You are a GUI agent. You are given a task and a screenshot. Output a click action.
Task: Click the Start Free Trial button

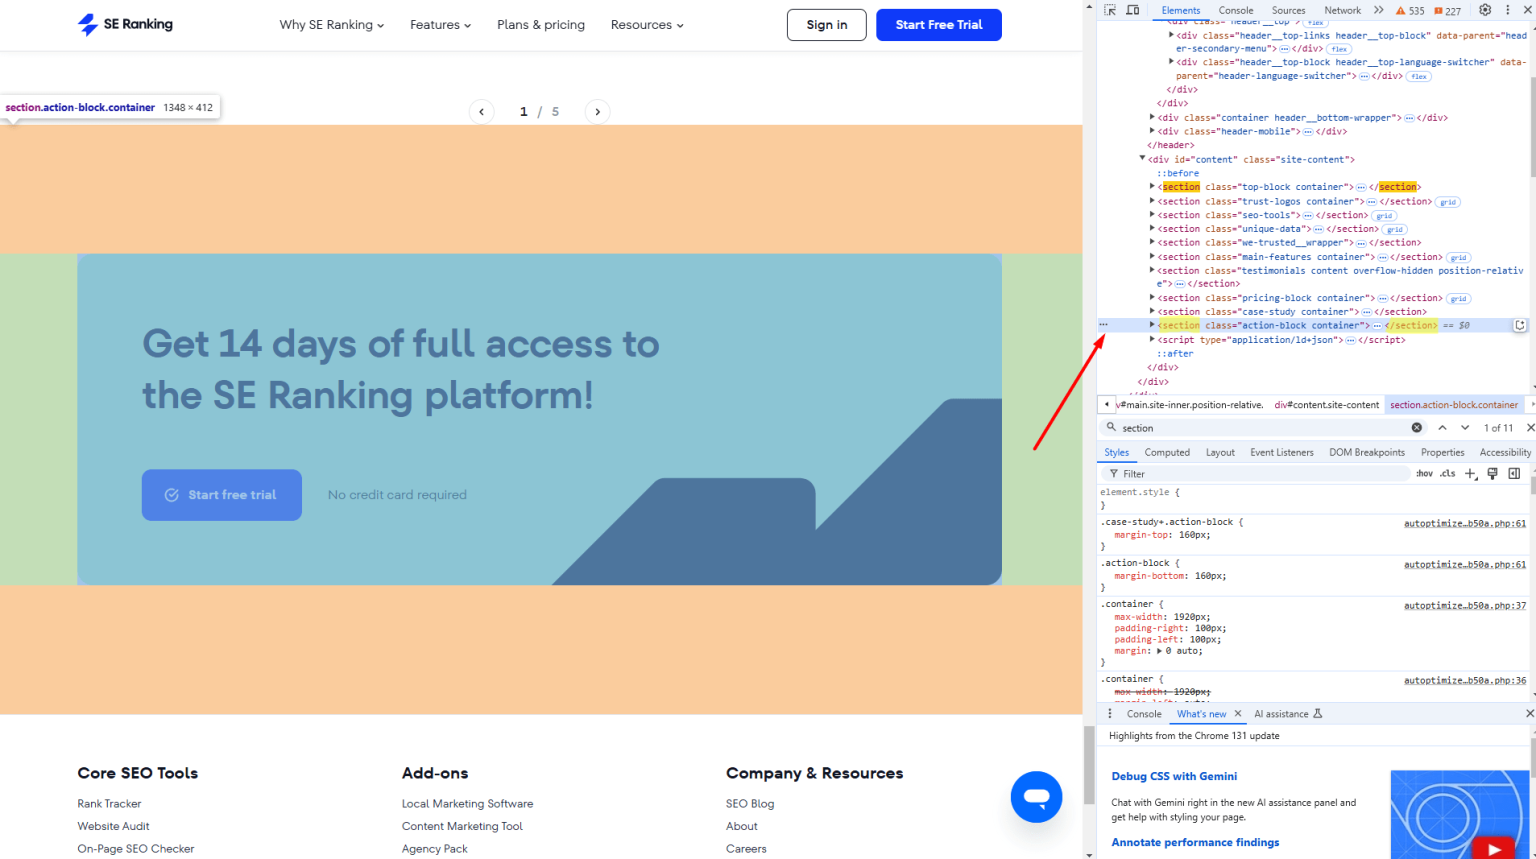(x=938, y=24)
